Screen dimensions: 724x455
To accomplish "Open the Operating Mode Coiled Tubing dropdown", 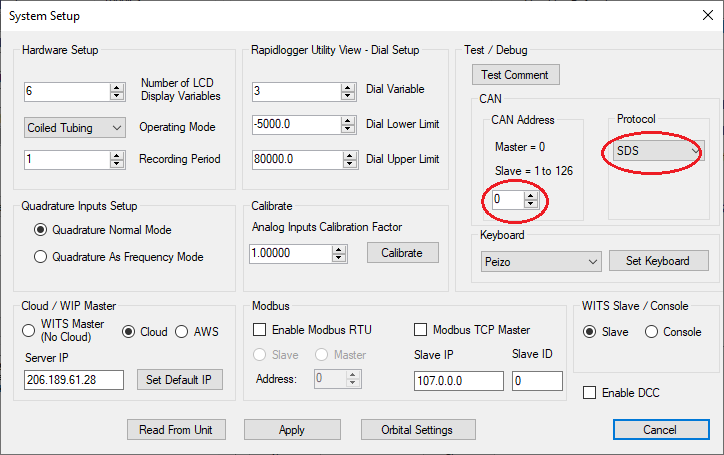I will [75, 127].
